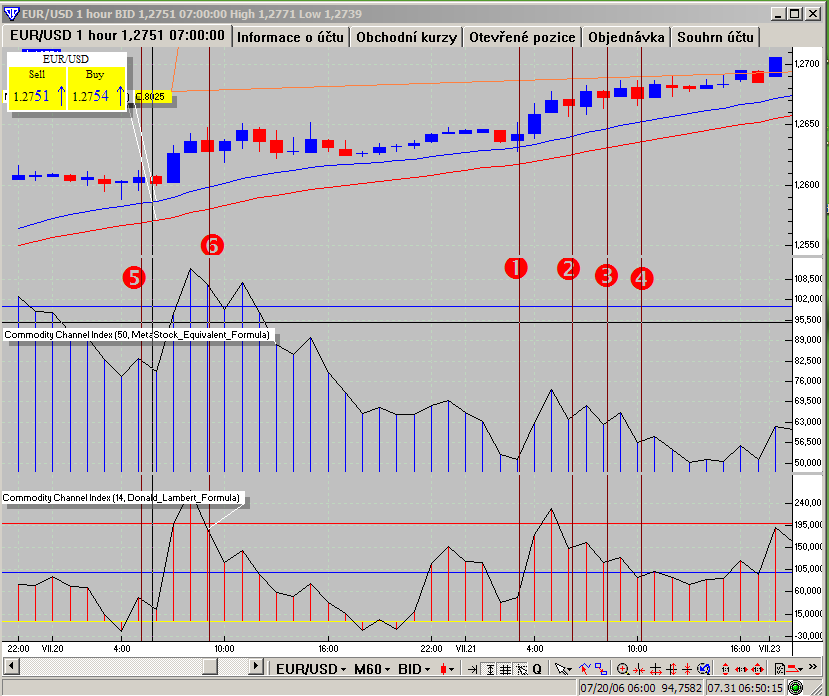Click the EUR/USD label in quote box

click(66, 59)
